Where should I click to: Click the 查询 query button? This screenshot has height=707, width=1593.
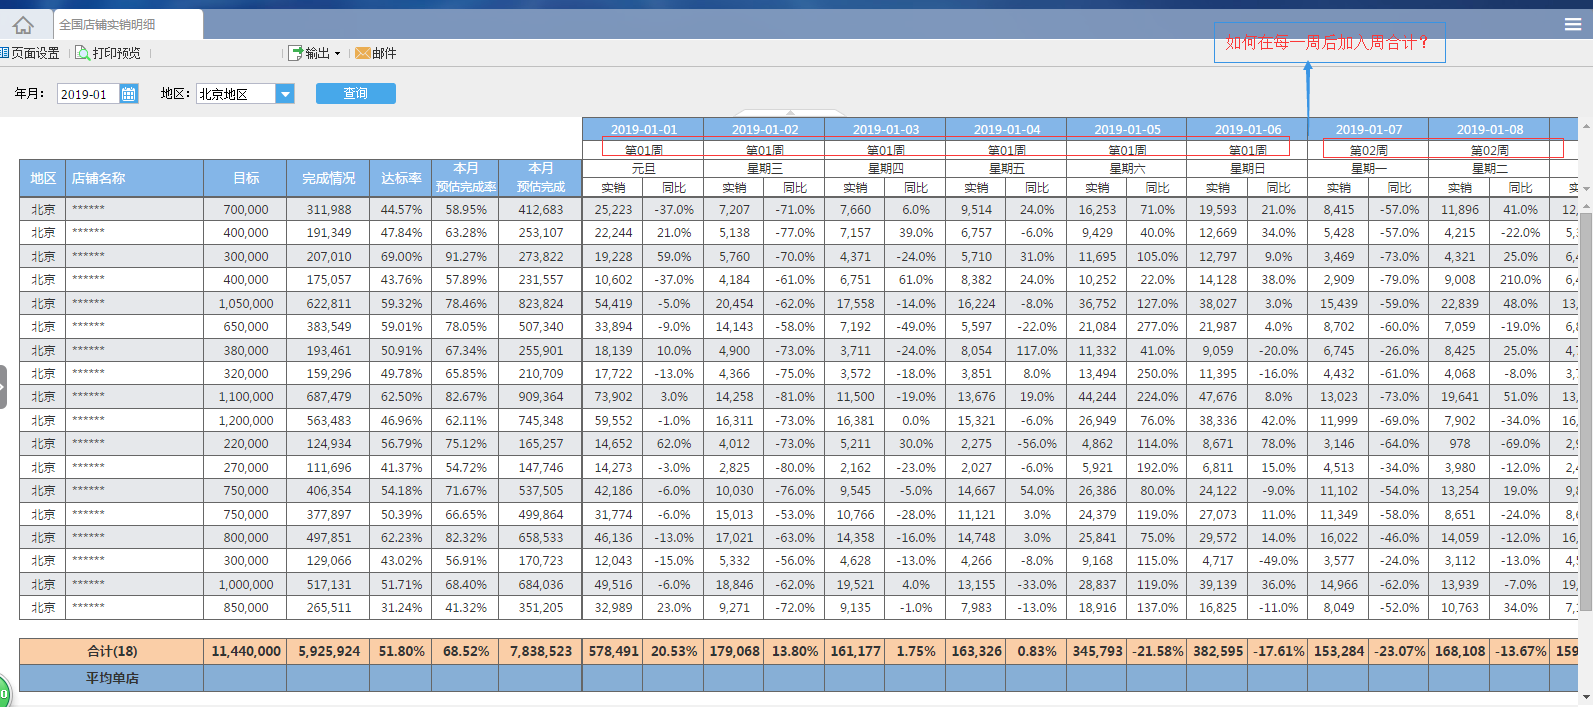pos(355,93)
